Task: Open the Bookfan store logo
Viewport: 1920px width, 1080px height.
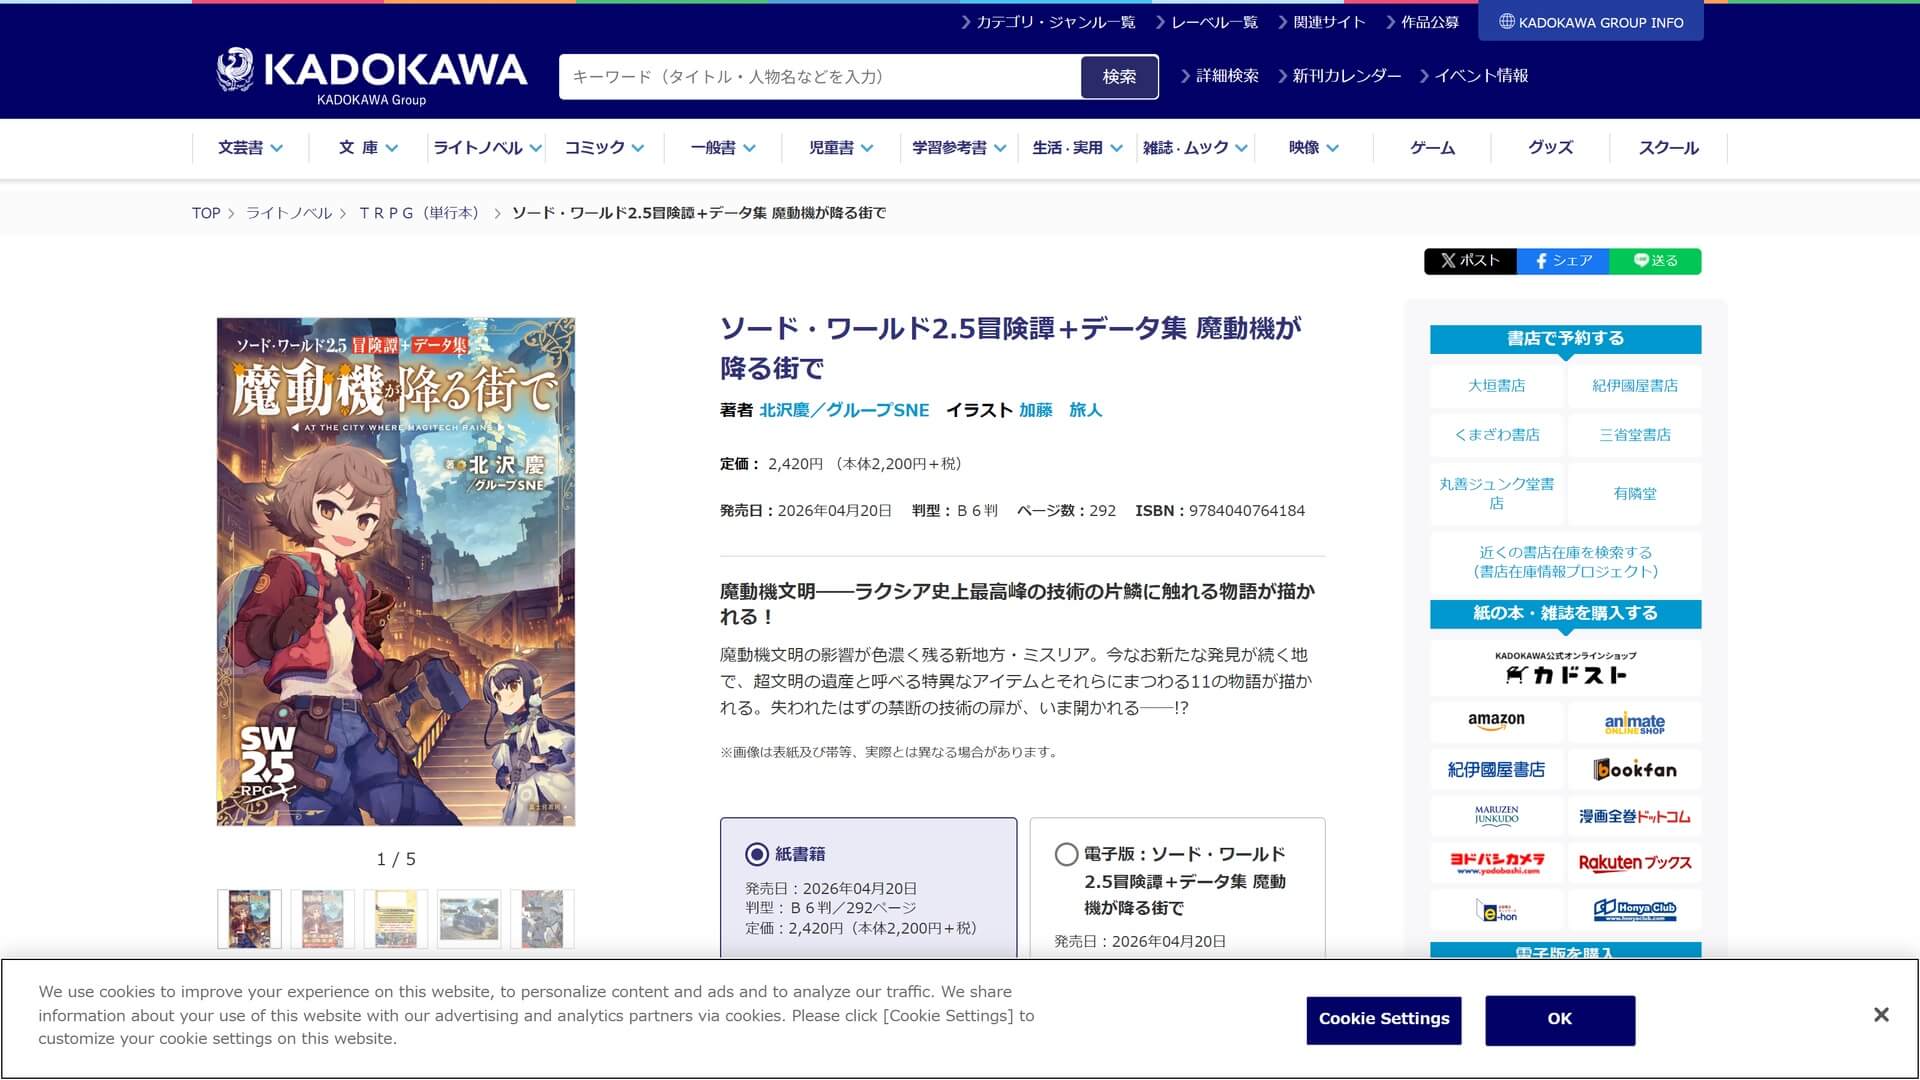Action: click(1634, 769)
